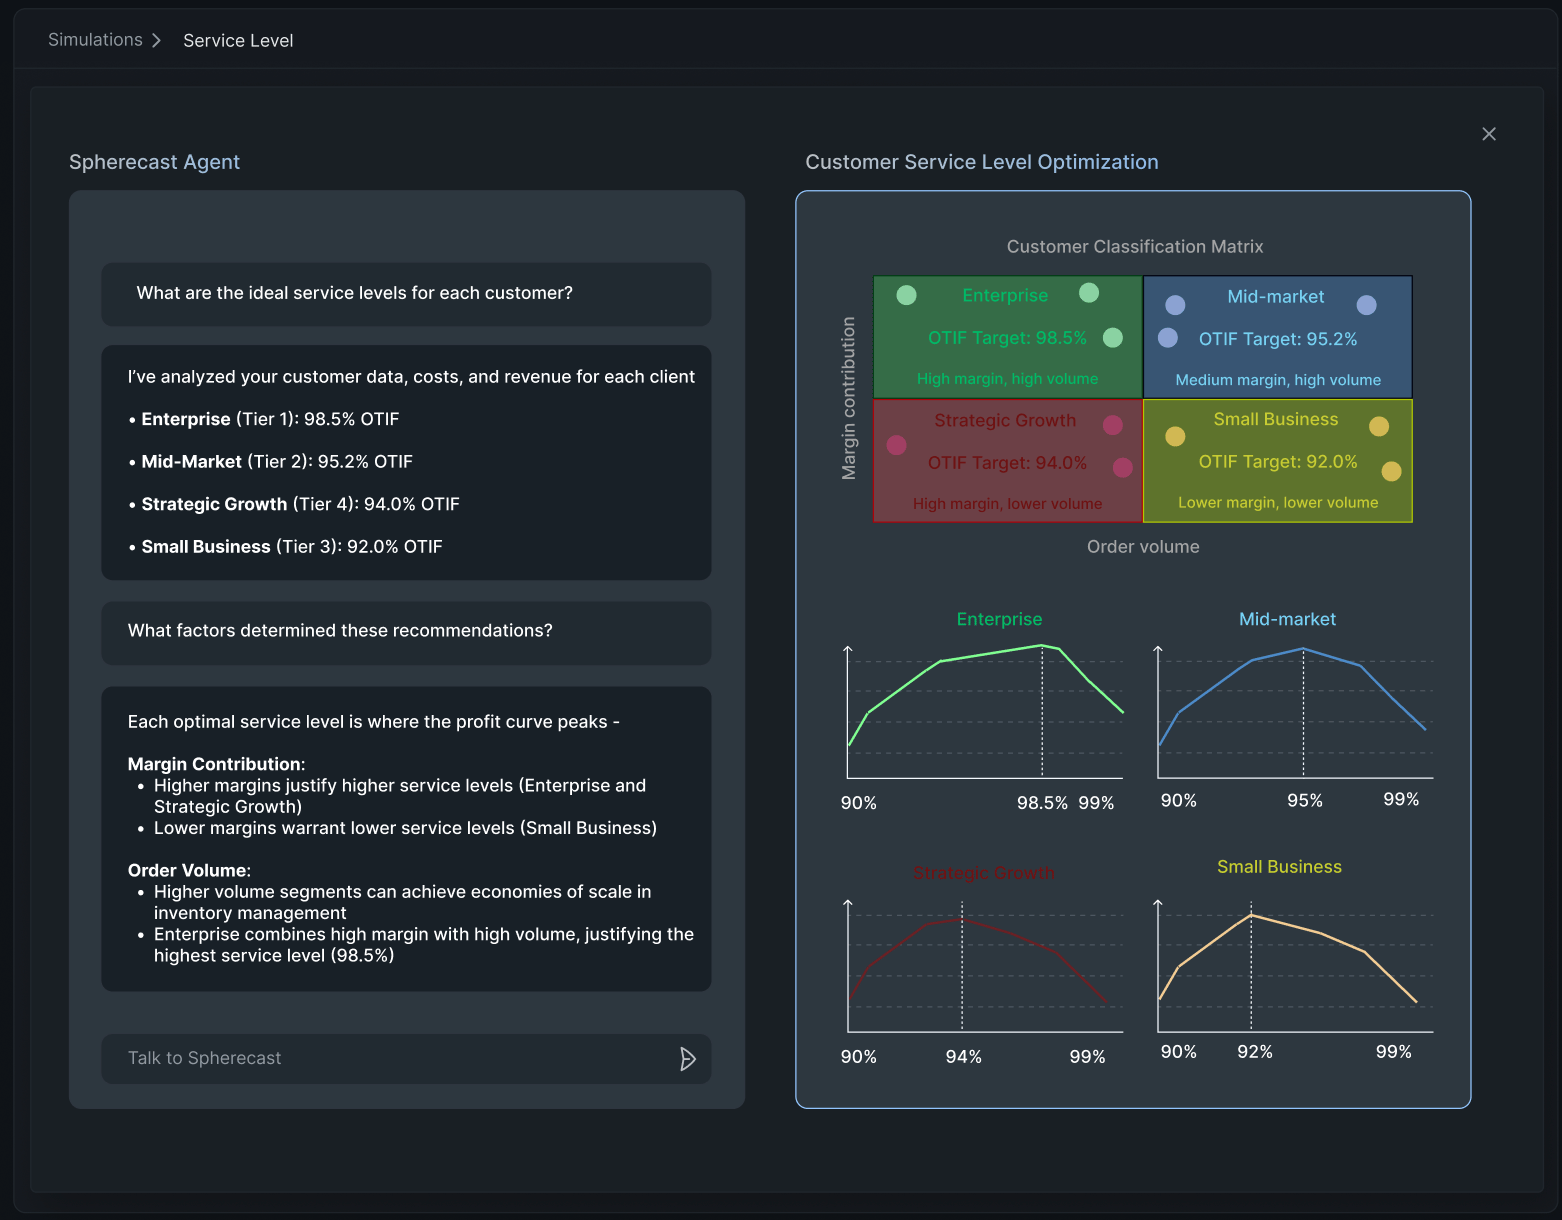Click the 94% label on the Strategic Growth chart axis
The height and width of the screenshot is (1220, 1562).
click(963, 1057)
